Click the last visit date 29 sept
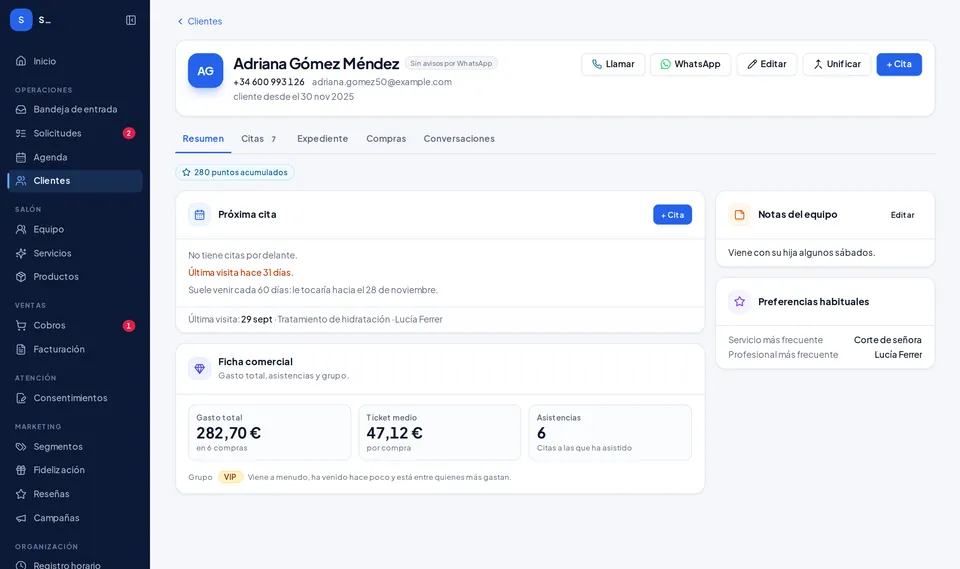 tap(257, 319)
